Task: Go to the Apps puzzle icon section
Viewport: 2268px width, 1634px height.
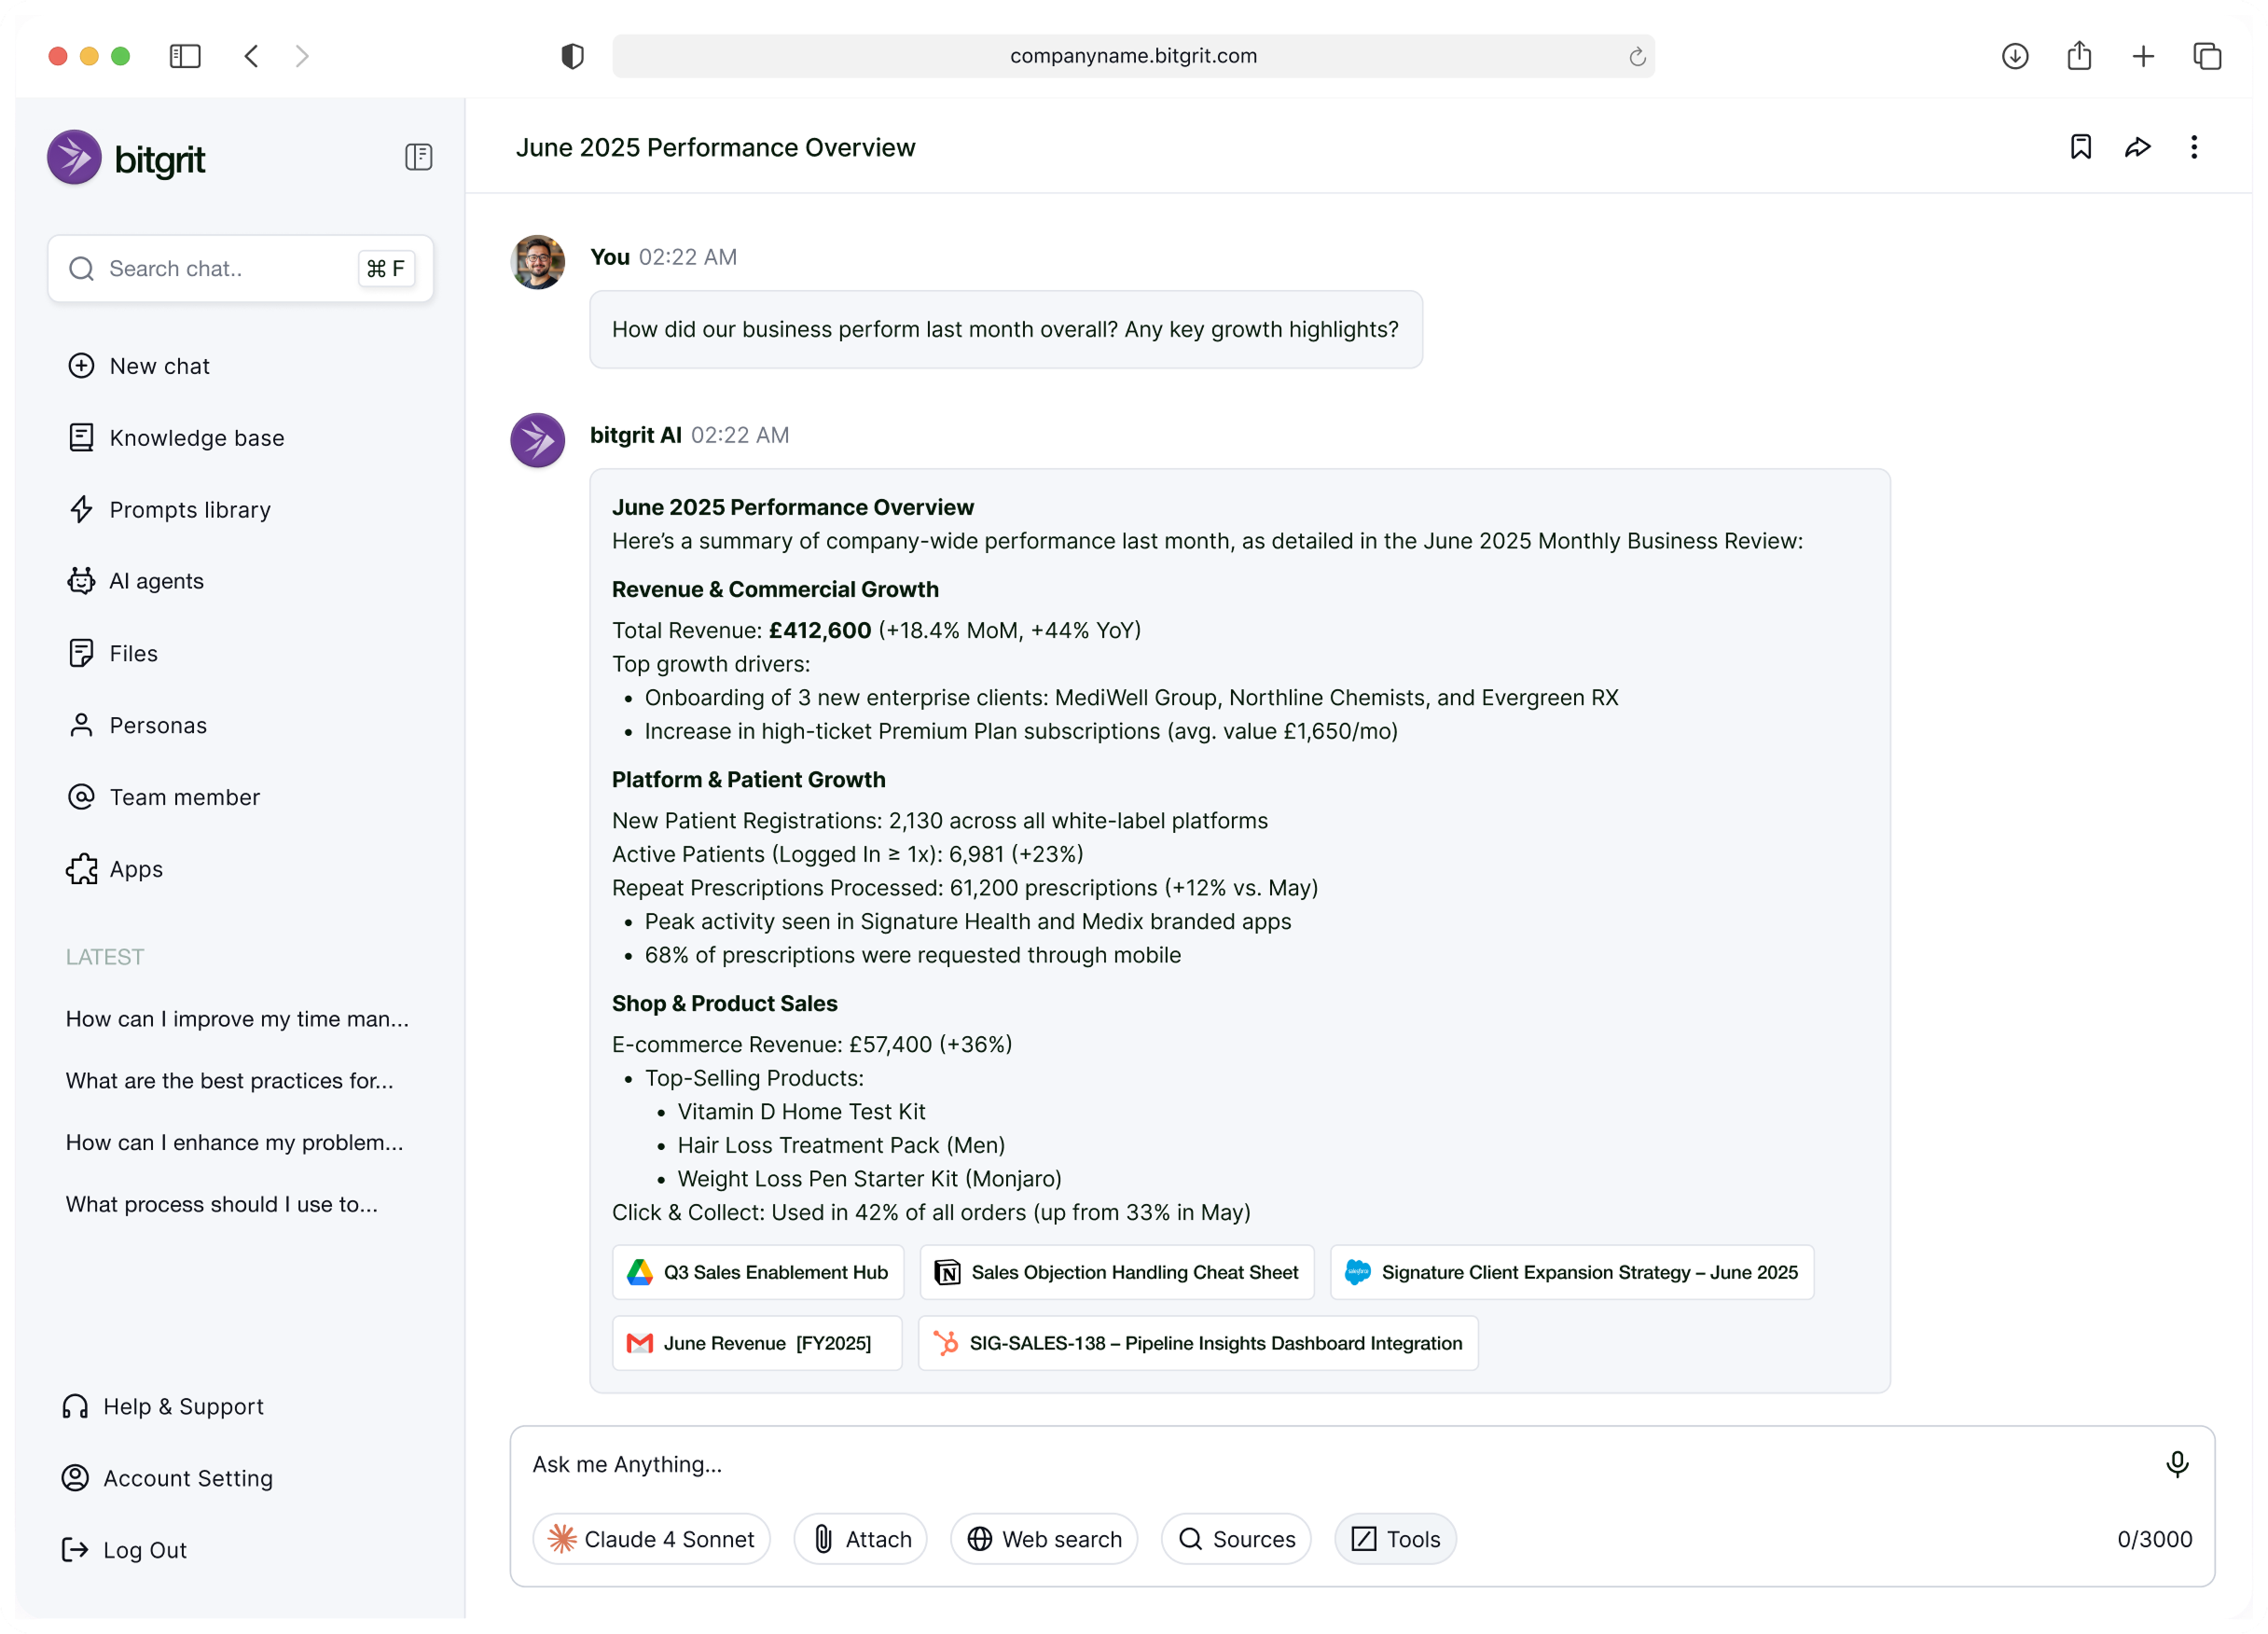Action: (x=136, y=869)
